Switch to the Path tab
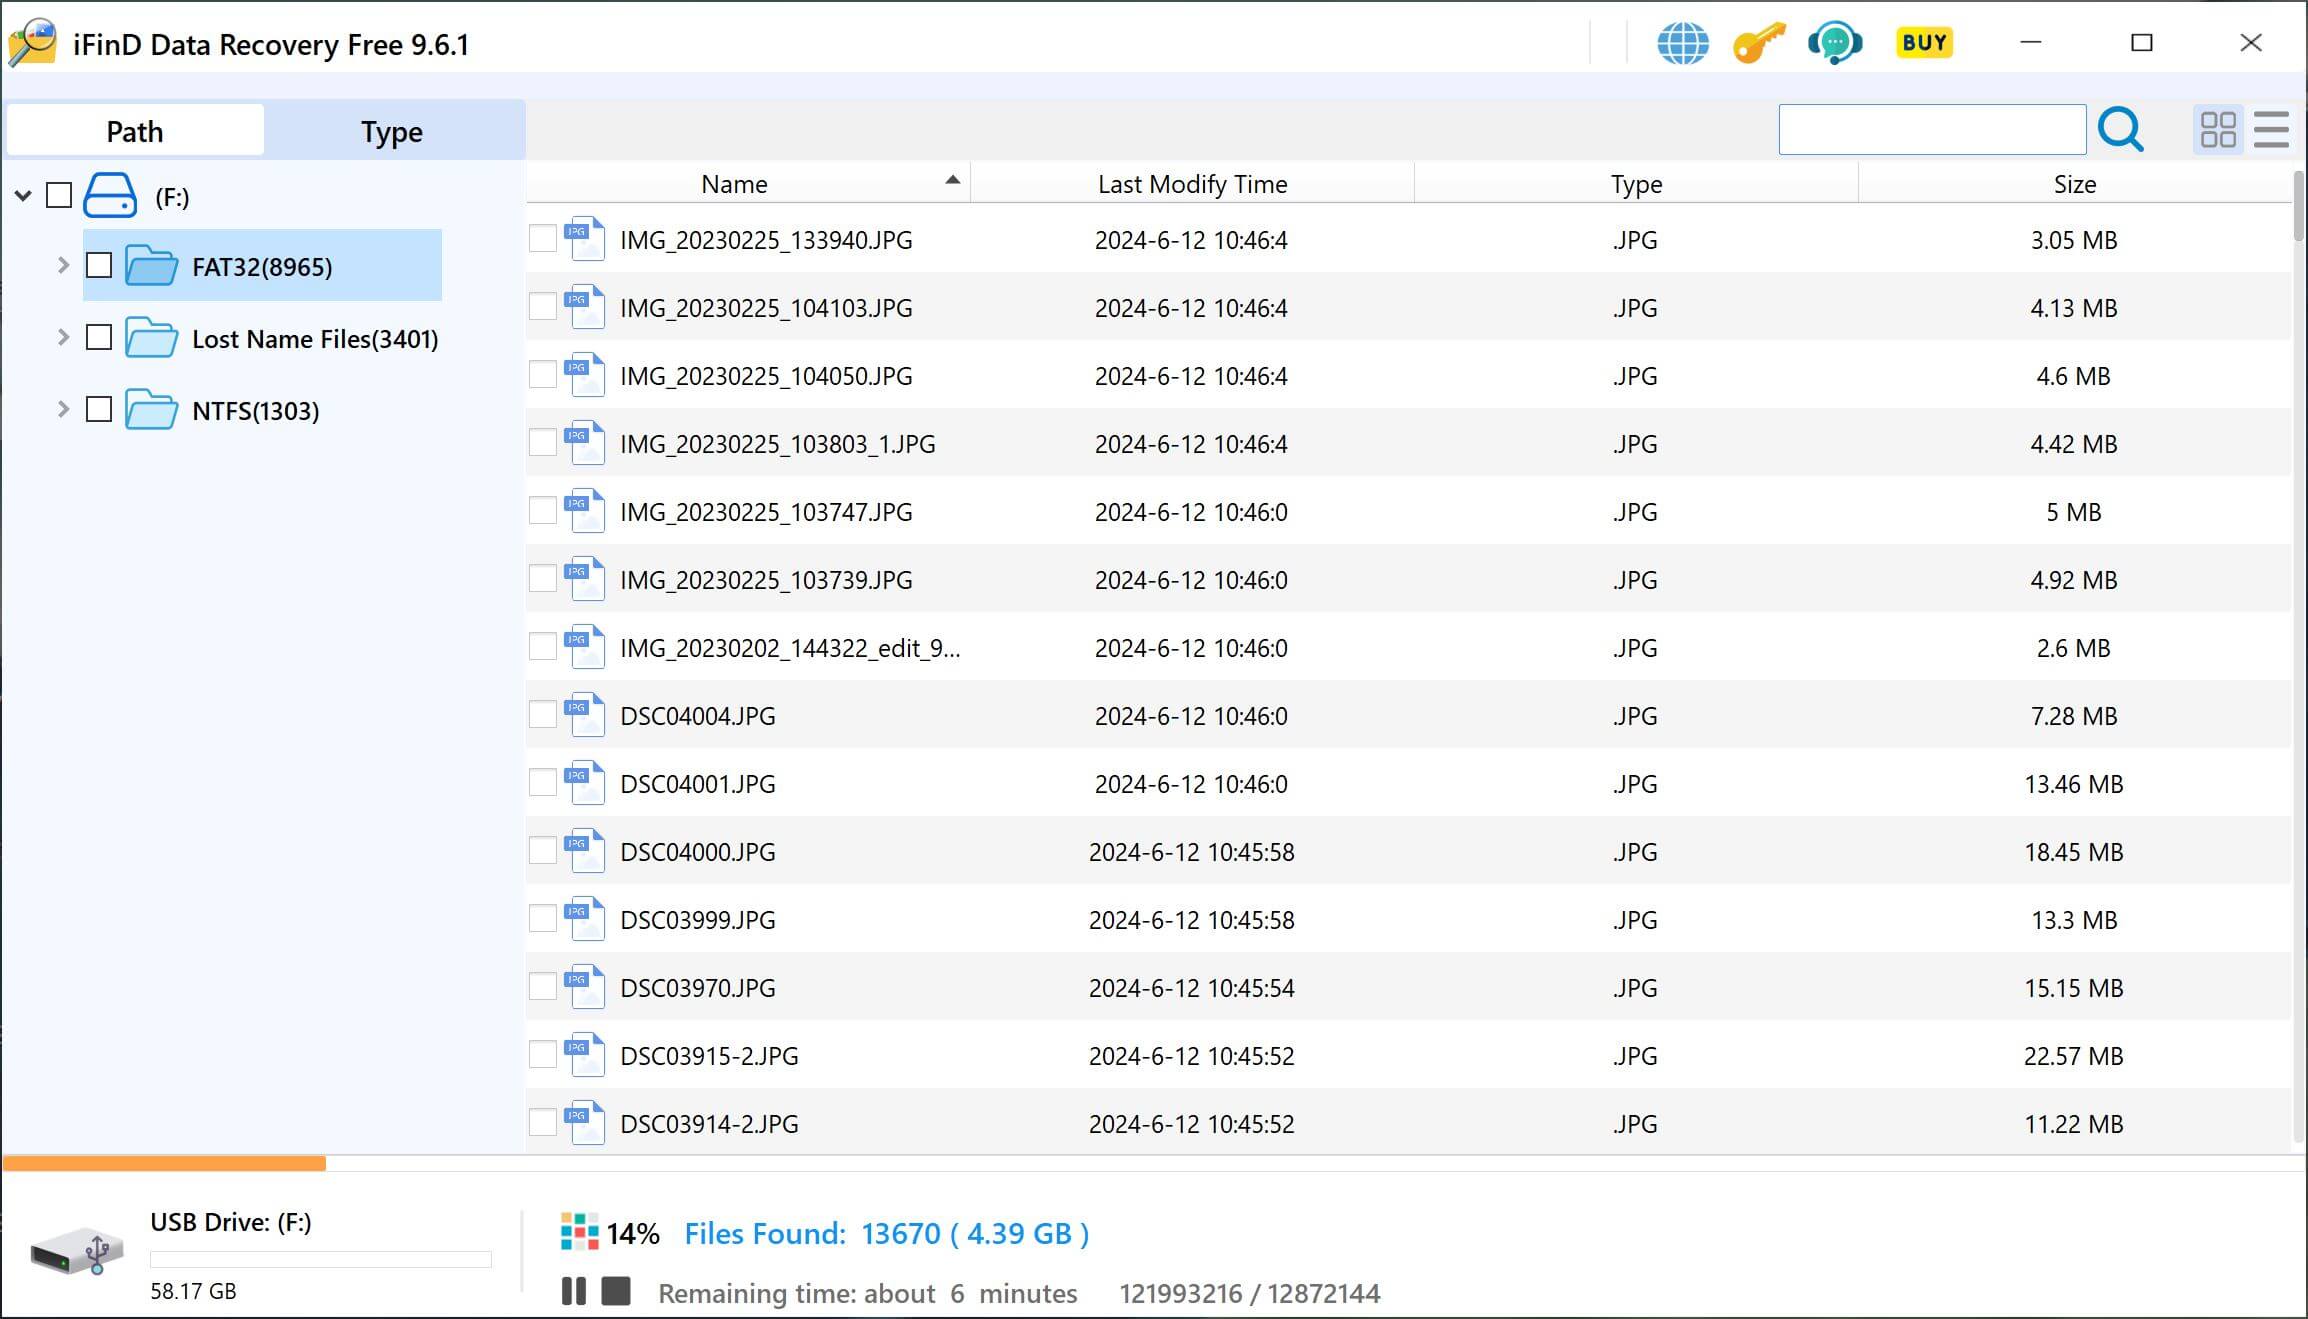 coord(135,131)
